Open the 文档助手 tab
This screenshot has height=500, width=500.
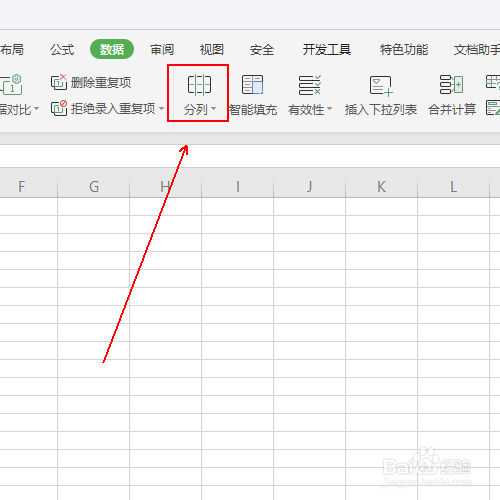[x=477, y=50]
